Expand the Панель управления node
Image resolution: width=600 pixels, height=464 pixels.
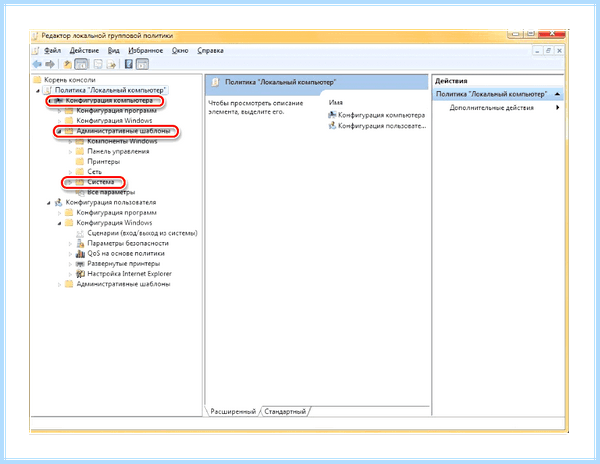click(70, 152)
